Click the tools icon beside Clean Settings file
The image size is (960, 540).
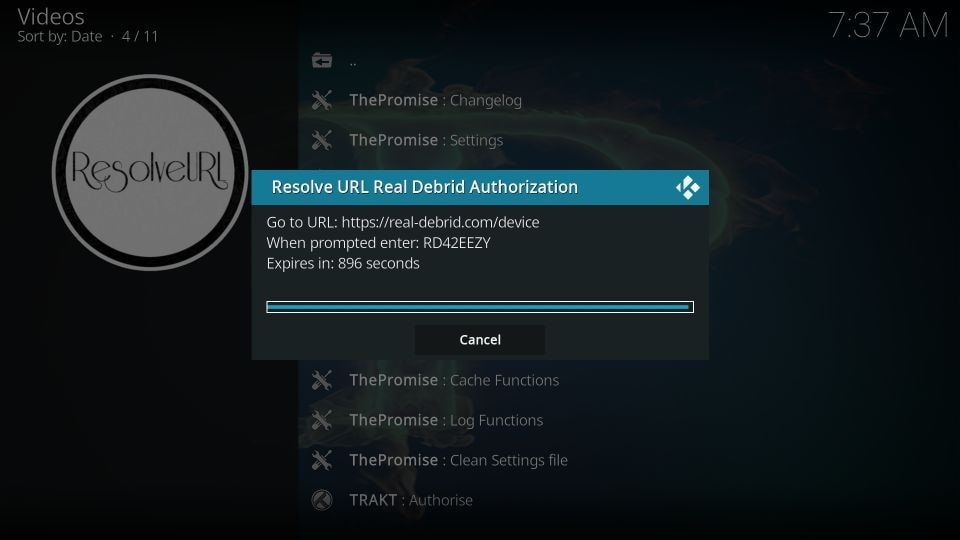pyautogui.click(x=322, y=460)
